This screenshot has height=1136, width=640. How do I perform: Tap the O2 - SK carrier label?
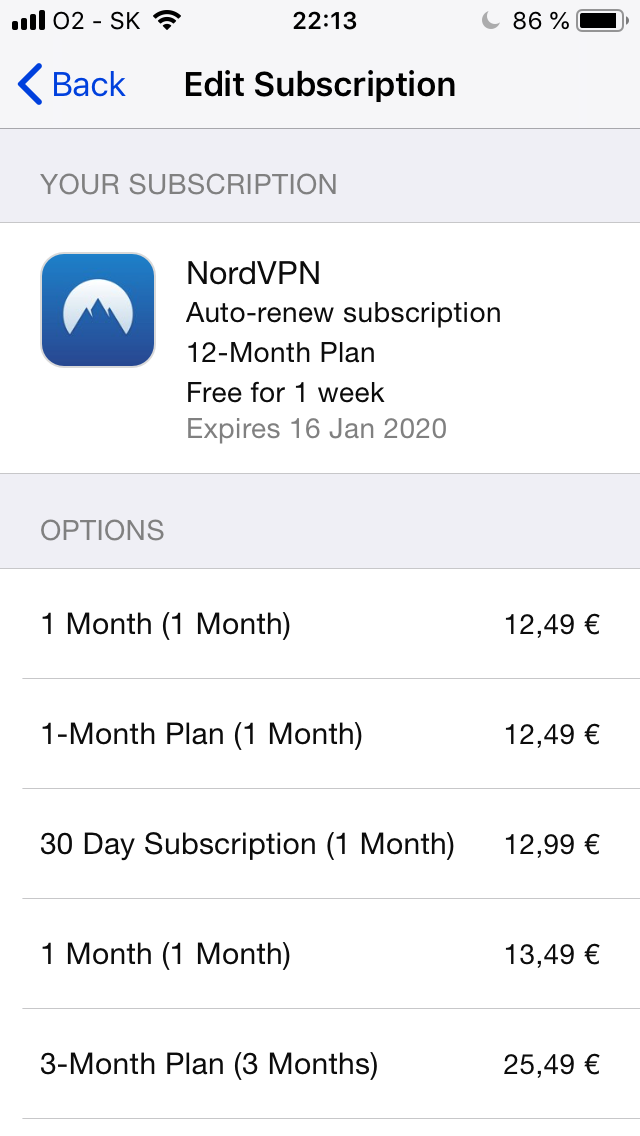tap(97, 20)
